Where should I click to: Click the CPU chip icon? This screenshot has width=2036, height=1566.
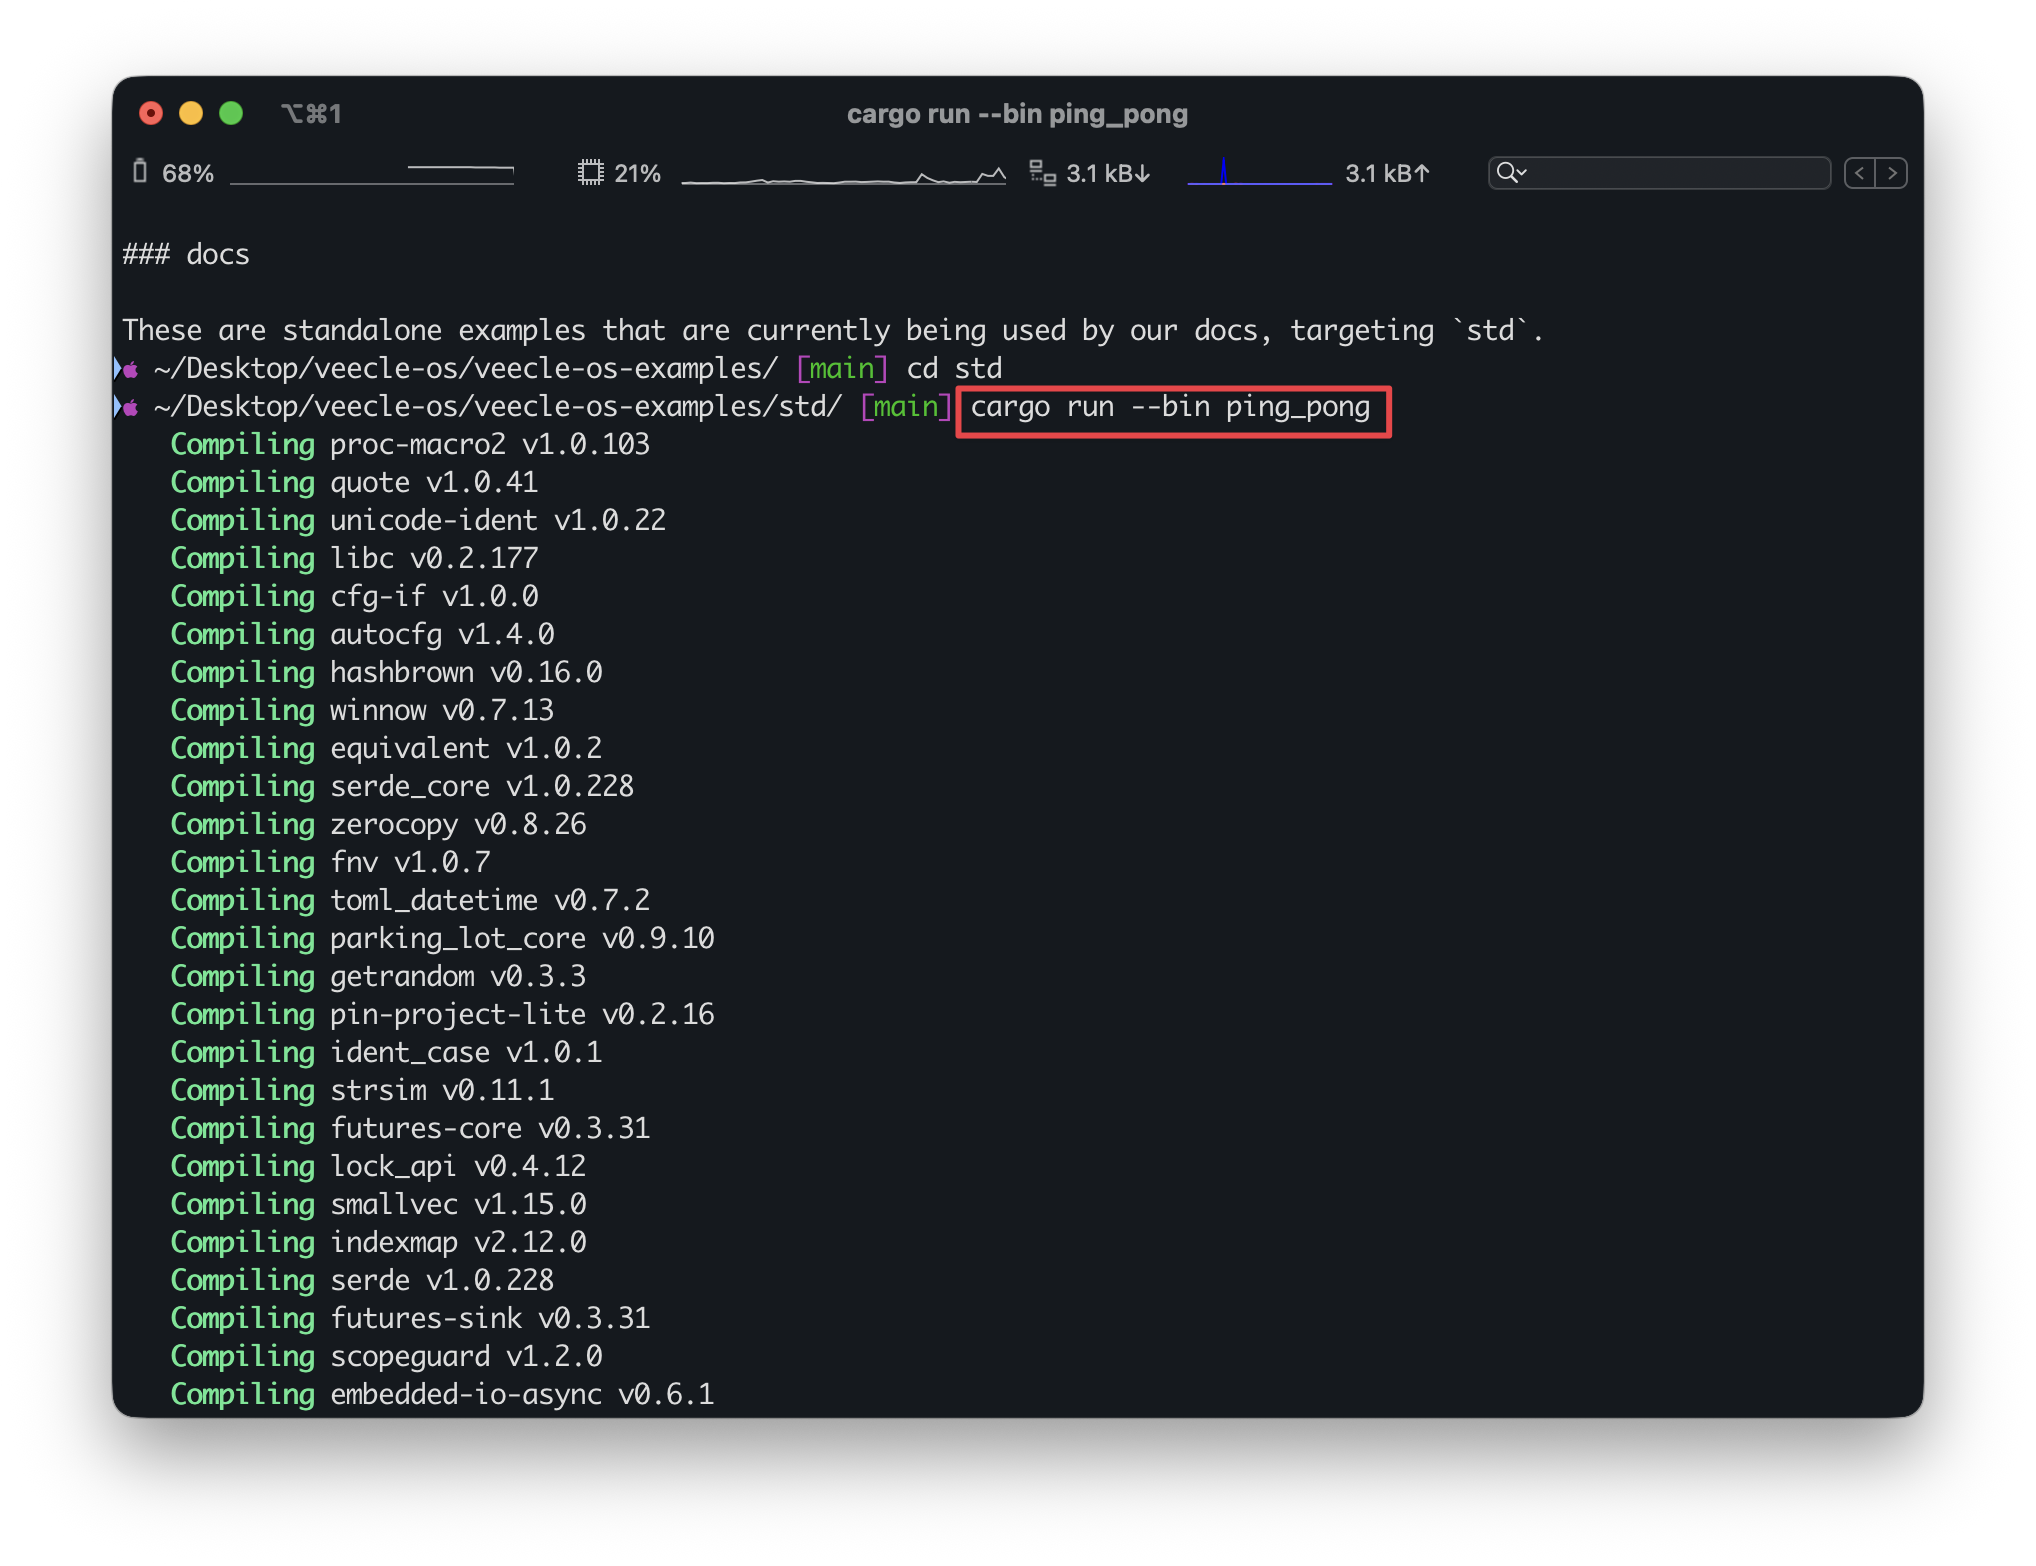590,173
